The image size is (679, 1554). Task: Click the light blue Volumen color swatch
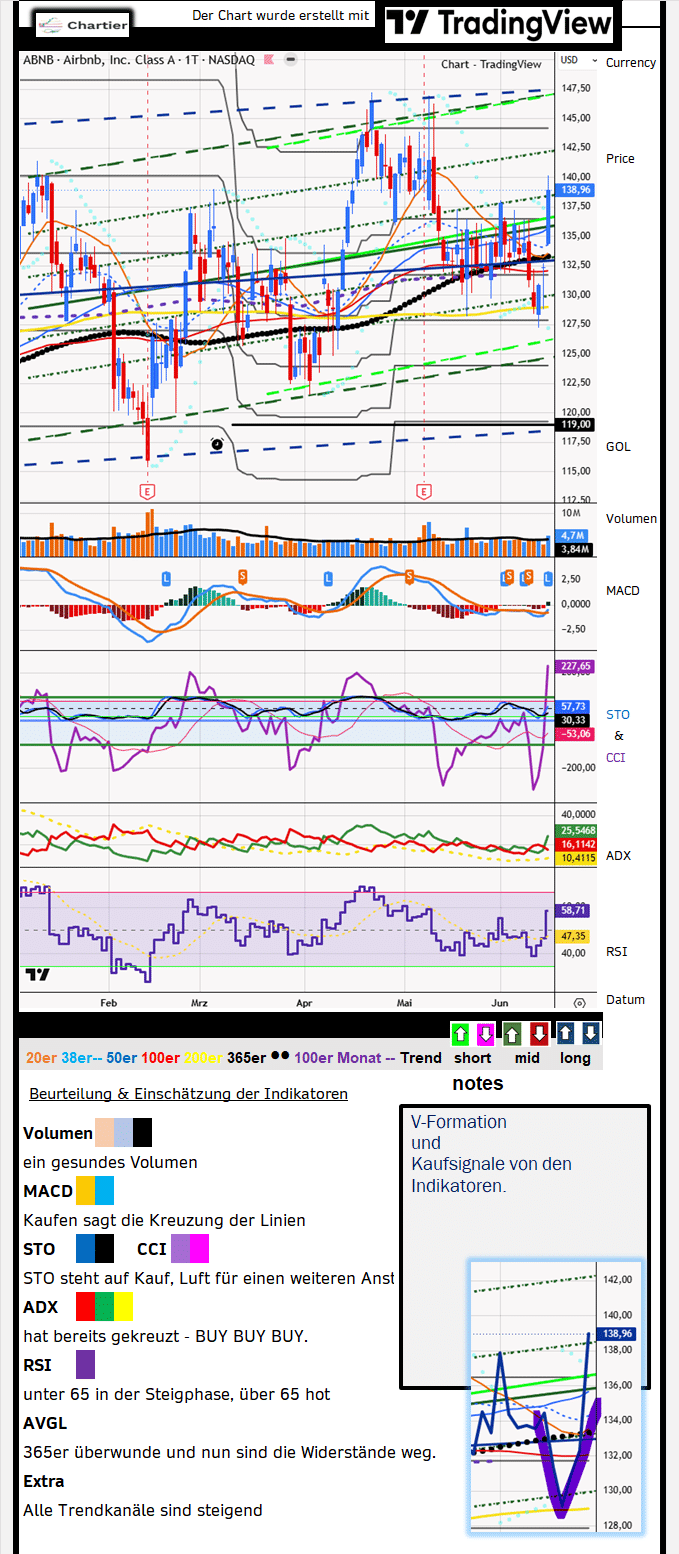pos(123,1133)
